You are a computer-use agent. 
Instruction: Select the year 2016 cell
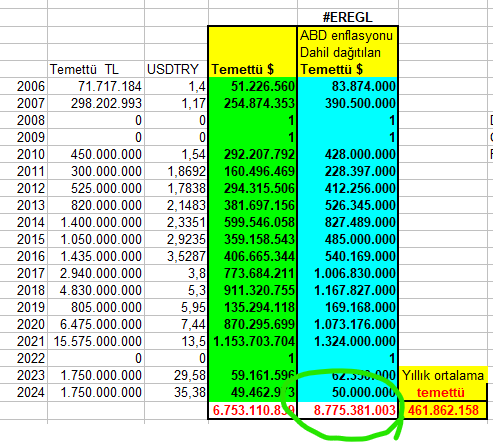point(24,256)
